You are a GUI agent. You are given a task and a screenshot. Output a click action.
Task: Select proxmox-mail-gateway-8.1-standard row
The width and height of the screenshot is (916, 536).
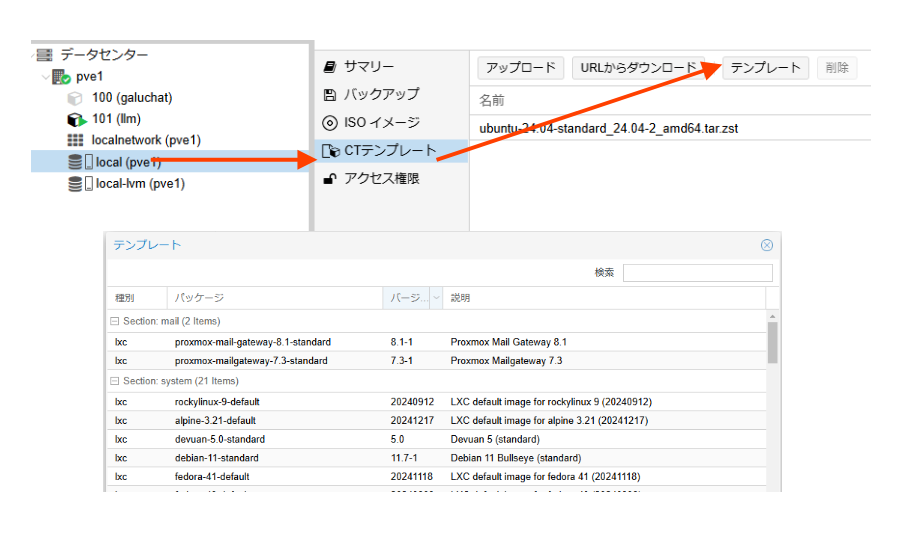click(x=437, y=342)
